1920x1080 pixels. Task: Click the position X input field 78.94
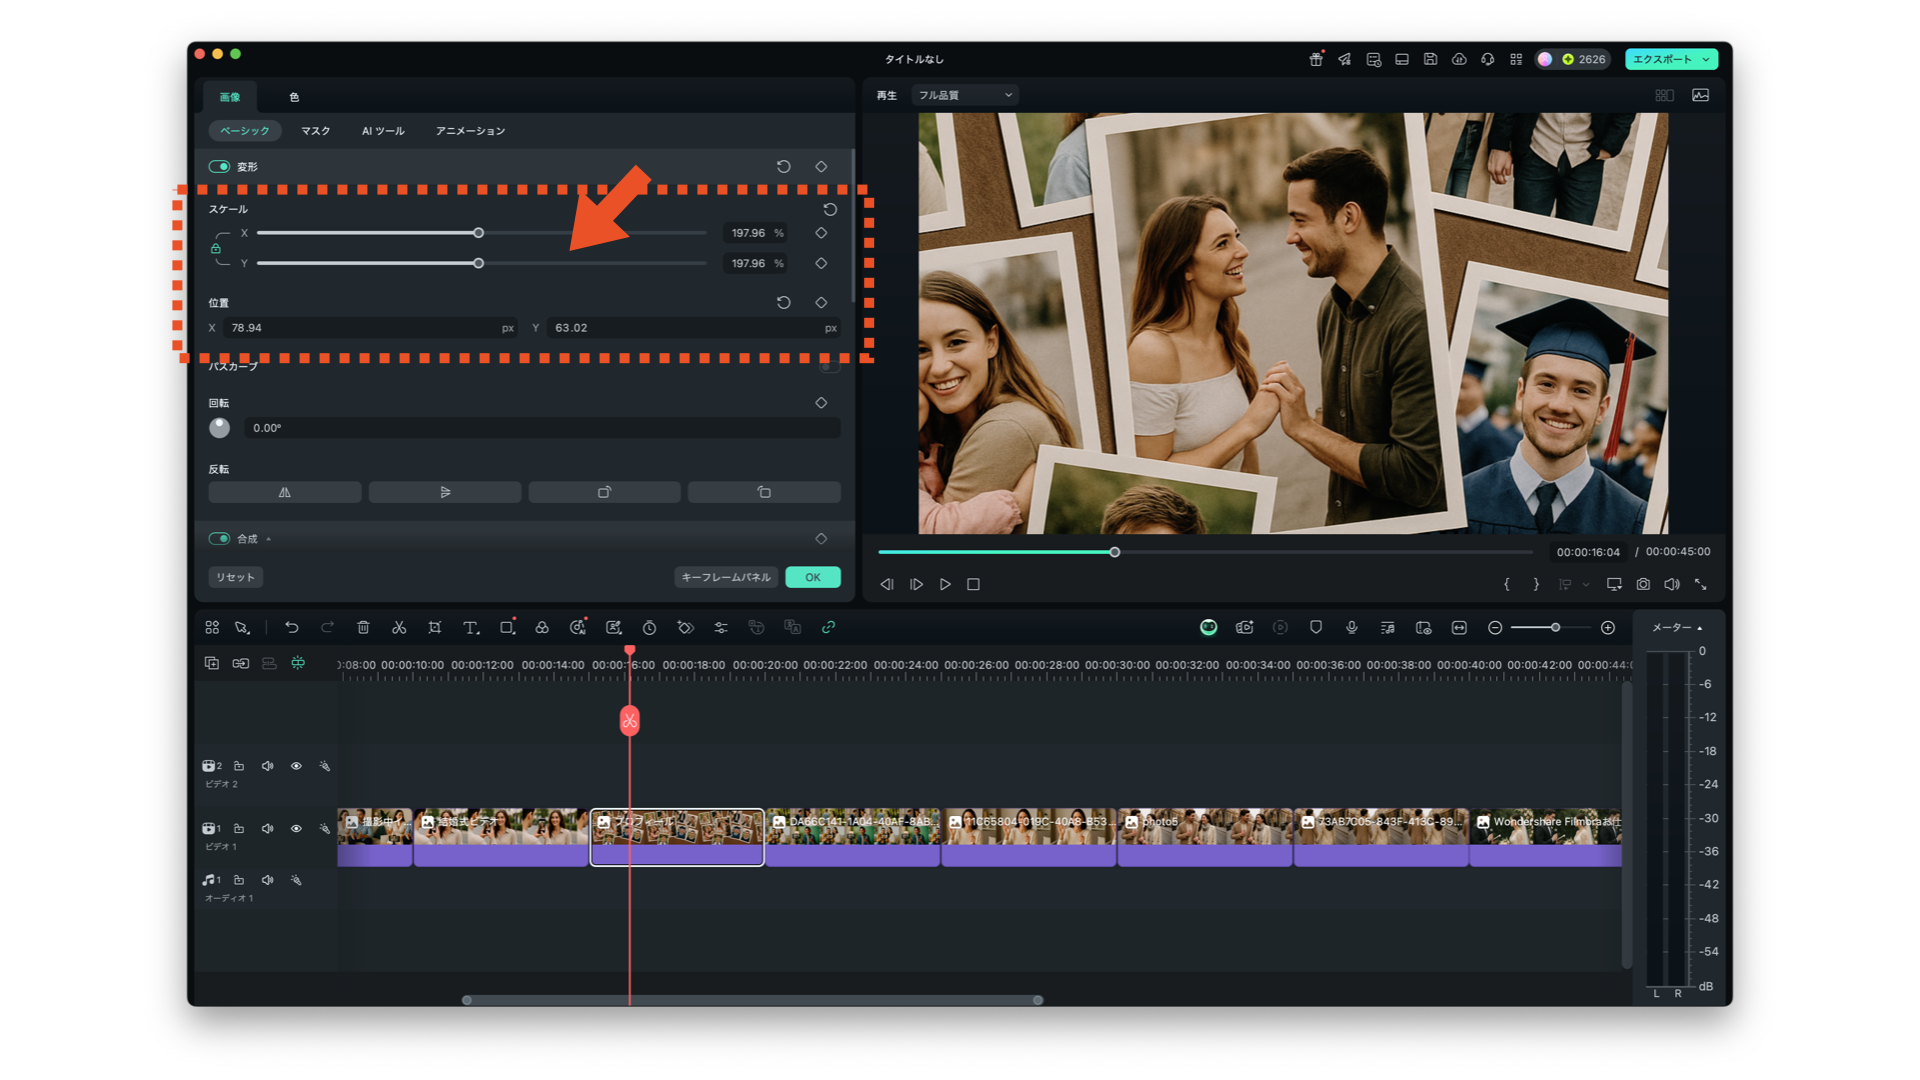click(x=369, y=328)
